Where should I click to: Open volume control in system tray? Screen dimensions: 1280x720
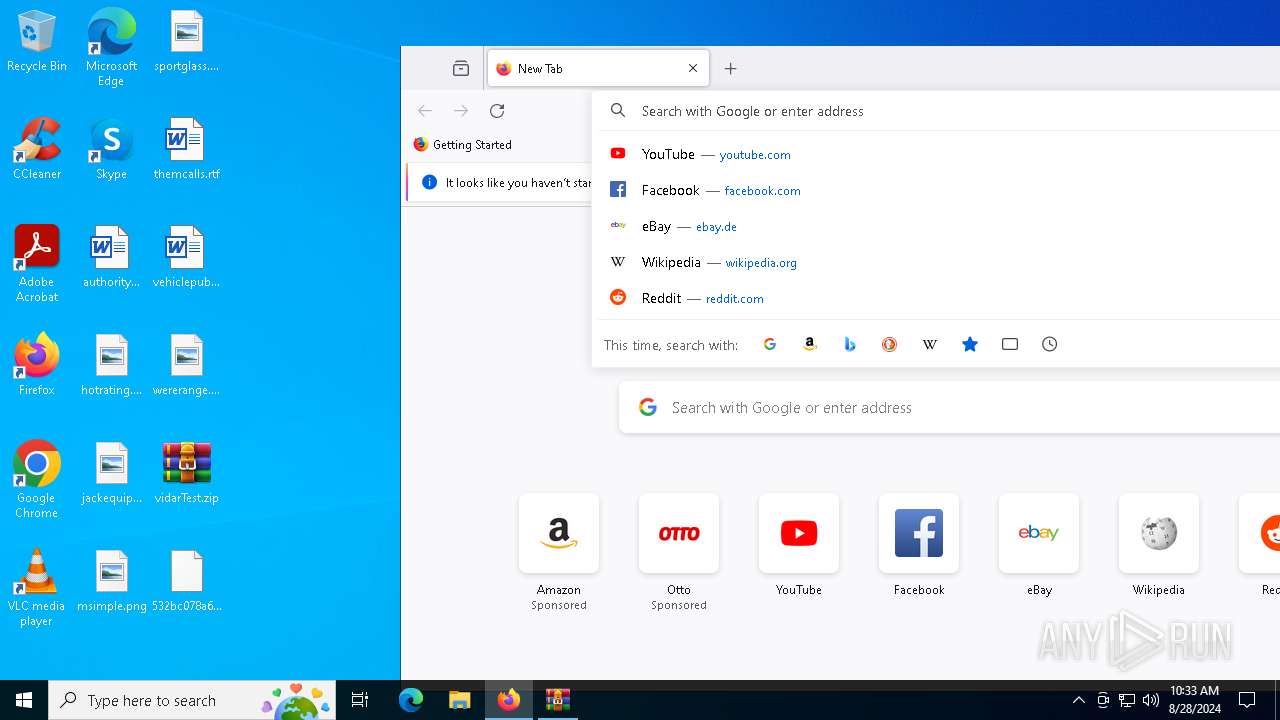point(1151,700)
